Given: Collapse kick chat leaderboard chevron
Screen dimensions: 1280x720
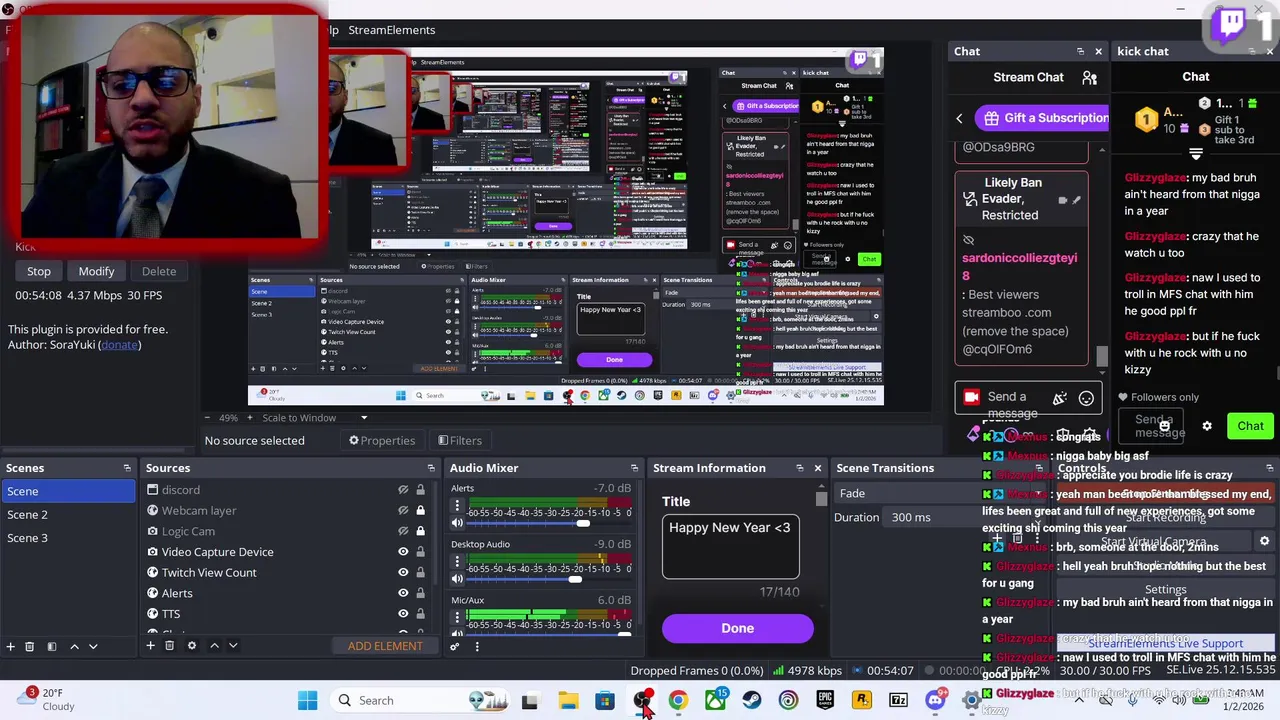Looking at the screenshot, I should click(1195, 155).
